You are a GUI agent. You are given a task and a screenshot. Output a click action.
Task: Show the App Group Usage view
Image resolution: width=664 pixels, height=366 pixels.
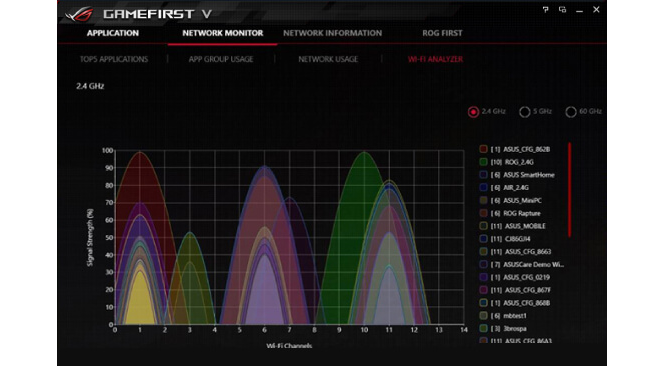[x=221, y=59]
